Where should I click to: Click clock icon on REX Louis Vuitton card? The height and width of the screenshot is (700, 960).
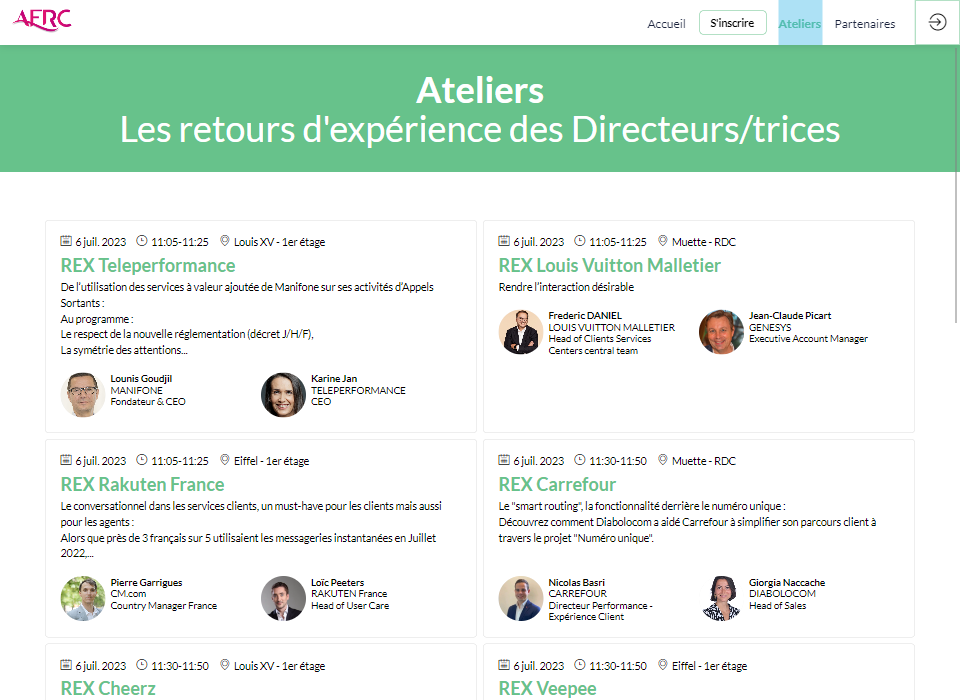(580, 241)
